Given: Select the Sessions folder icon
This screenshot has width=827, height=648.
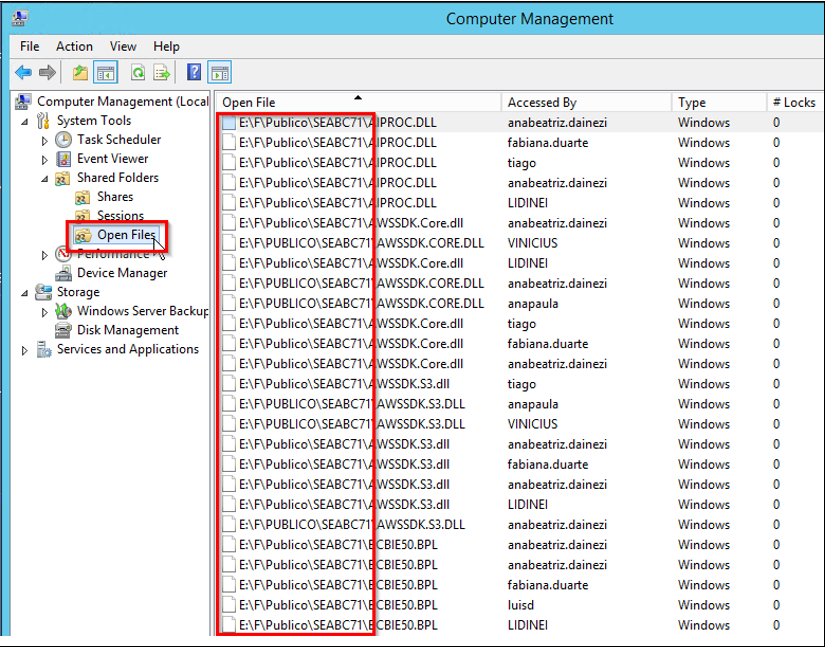Looking at the screenshot, I should [x=83, y=216].
